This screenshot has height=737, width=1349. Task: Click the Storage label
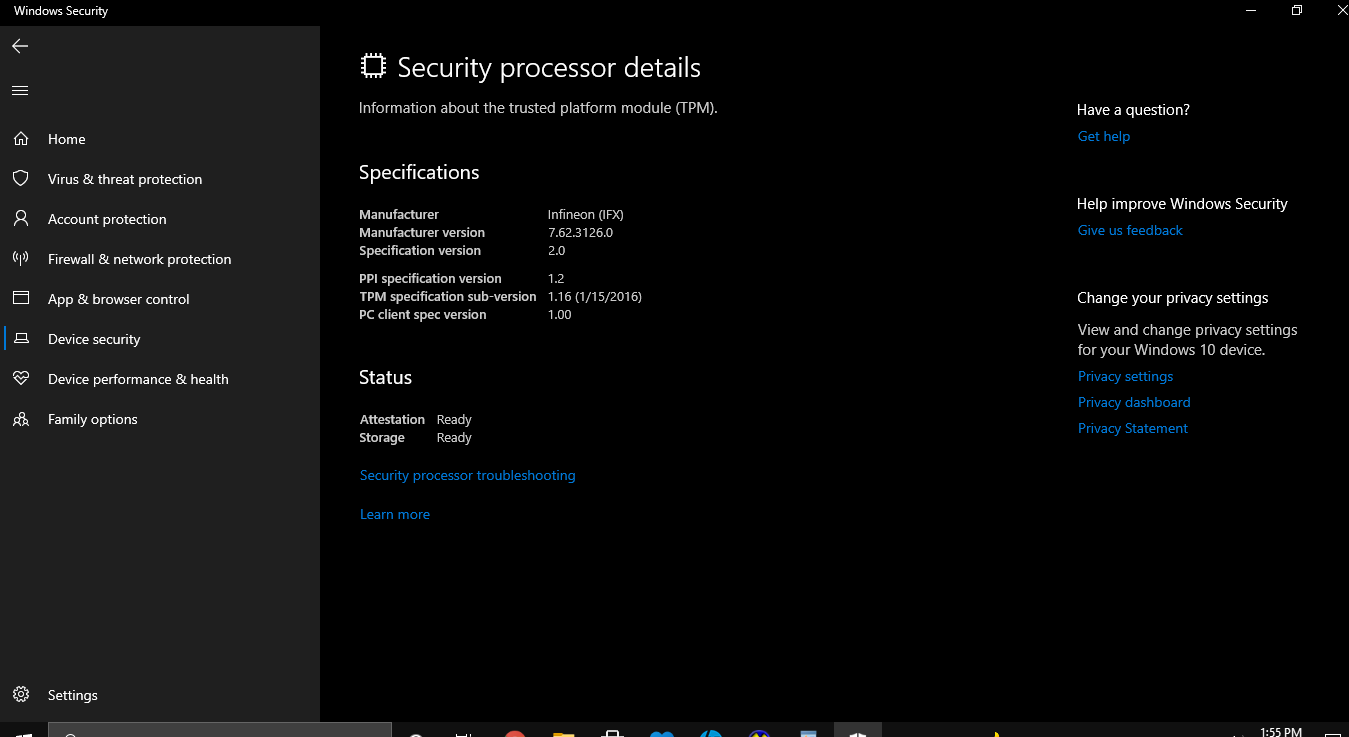382,437
